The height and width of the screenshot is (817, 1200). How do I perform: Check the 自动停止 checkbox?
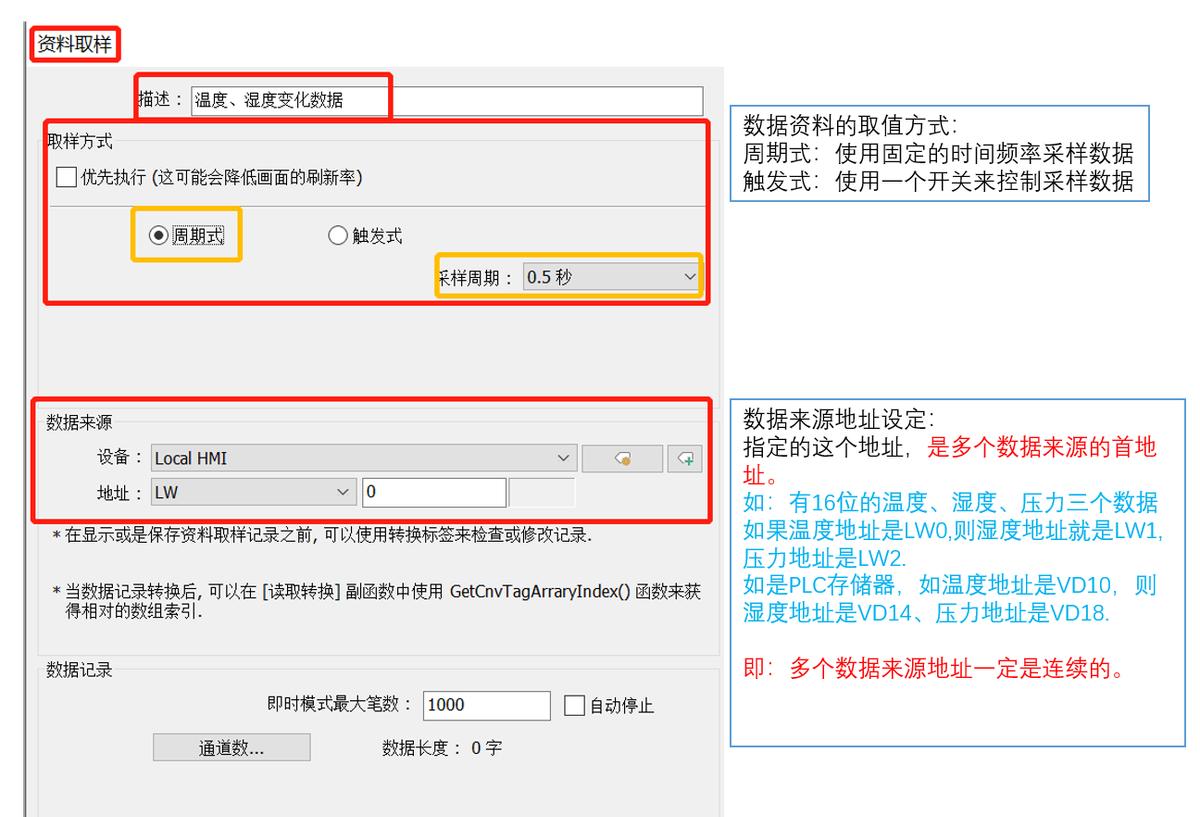(x=573, y=705)
